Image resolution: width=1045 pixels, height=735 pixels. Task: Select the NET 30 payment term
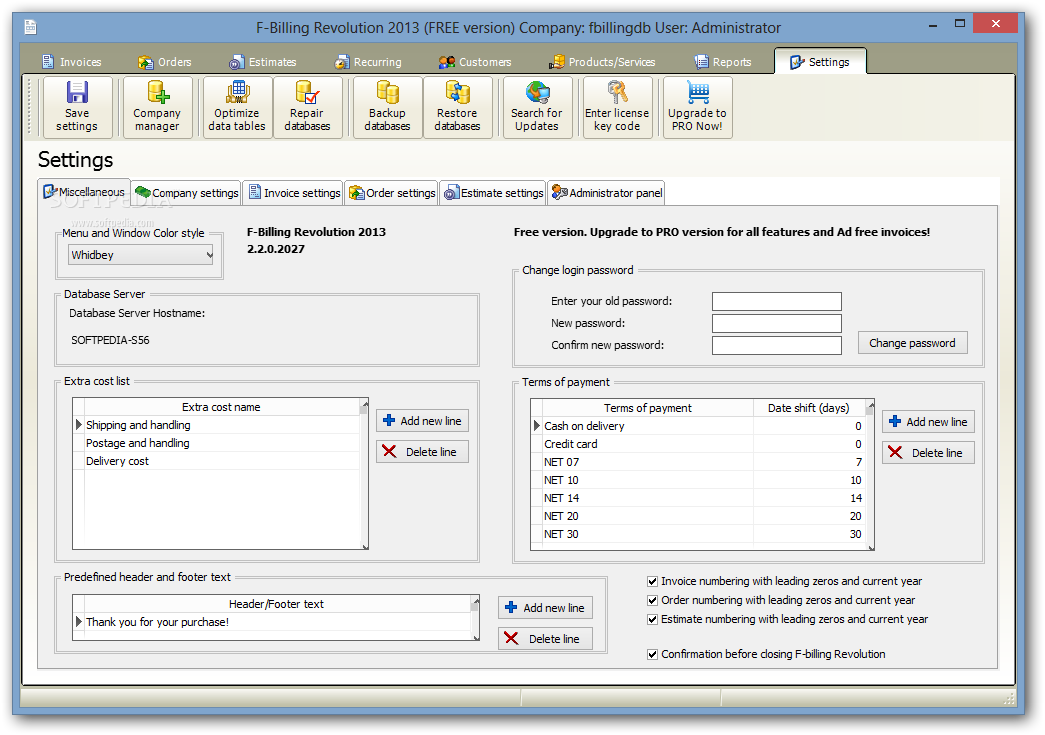tap(698, 534)
